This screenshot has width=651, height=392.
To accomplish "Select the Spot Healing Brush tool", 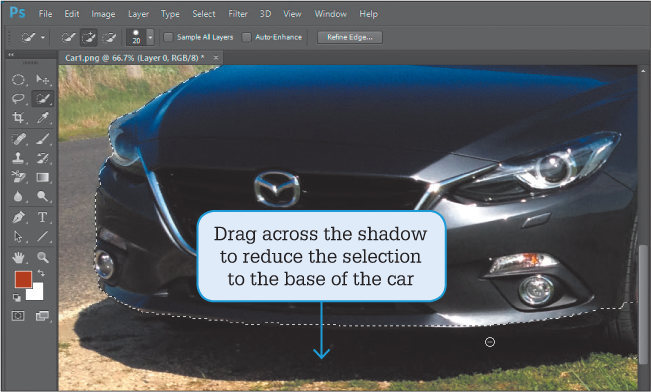I will (x=18, y=139).
